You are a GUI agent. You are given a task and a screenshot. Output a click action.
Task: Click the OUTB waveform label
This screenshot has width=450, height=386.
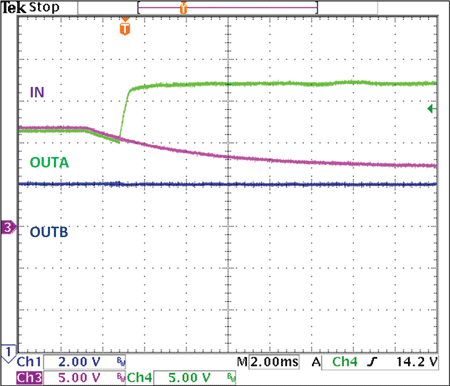[49, 232]
